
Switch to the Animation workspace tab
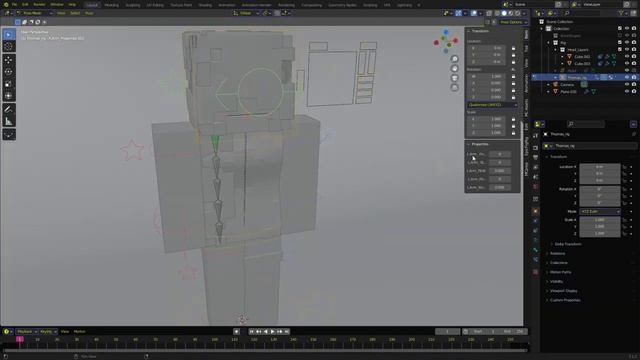coord(227,5)
